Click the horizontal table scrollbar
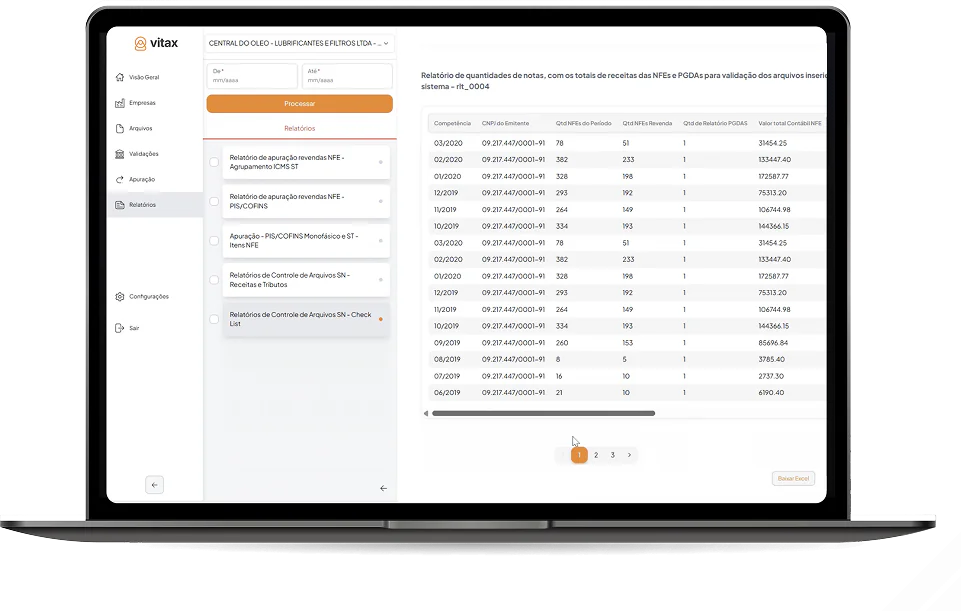The image size is (961, 611). coord(544,413)
